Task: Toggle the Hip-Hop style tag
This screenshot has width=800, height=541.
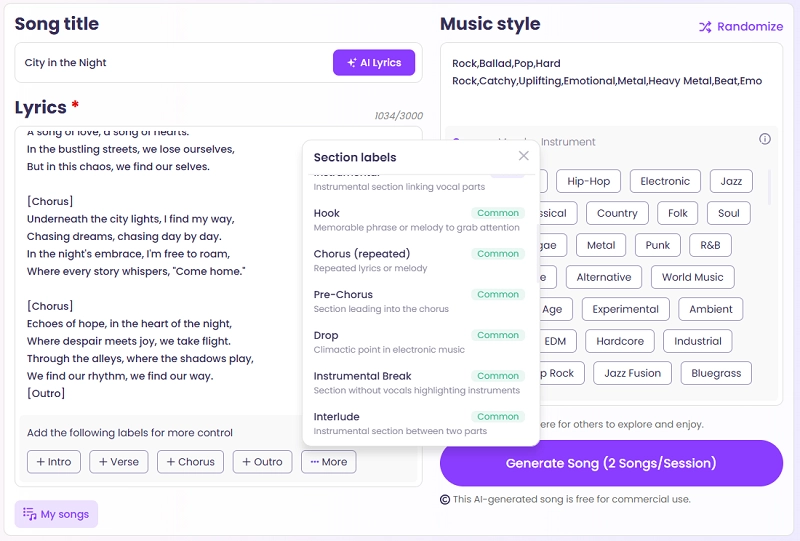Action: [x=588, y=181]
